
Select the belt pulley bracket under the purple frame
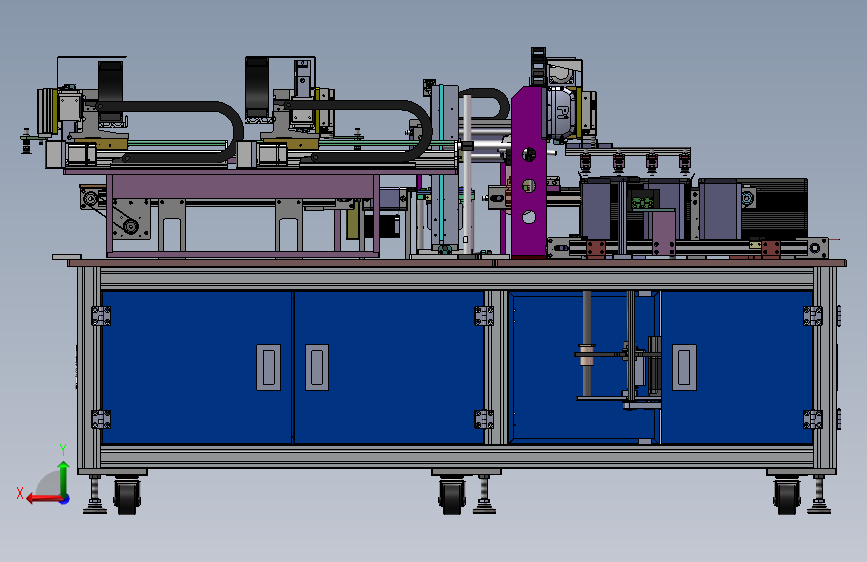[x=130, y=219]
